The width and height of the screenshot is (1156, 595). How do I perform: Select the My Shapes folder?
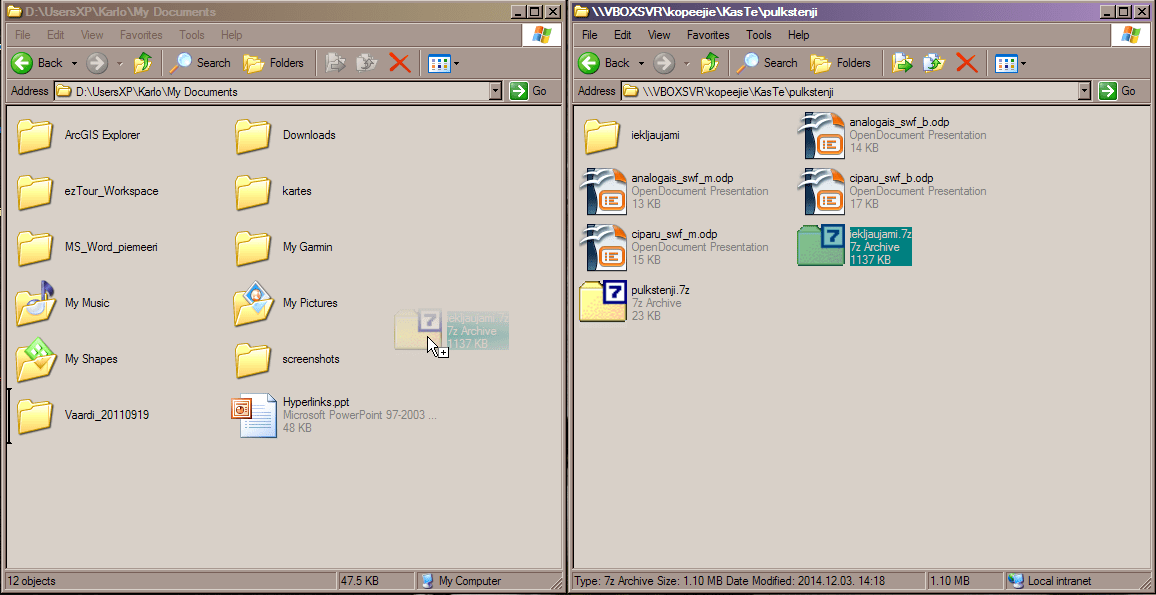pos(66,359)
